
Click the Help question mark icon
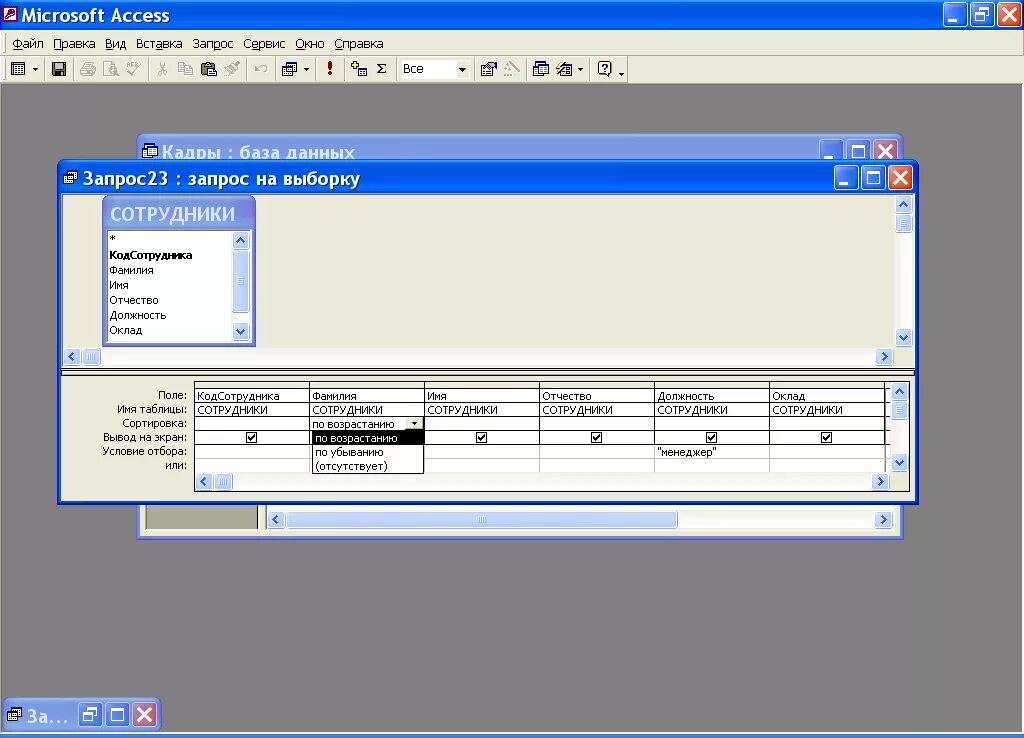pyautogui.click(x=605, y=69)
